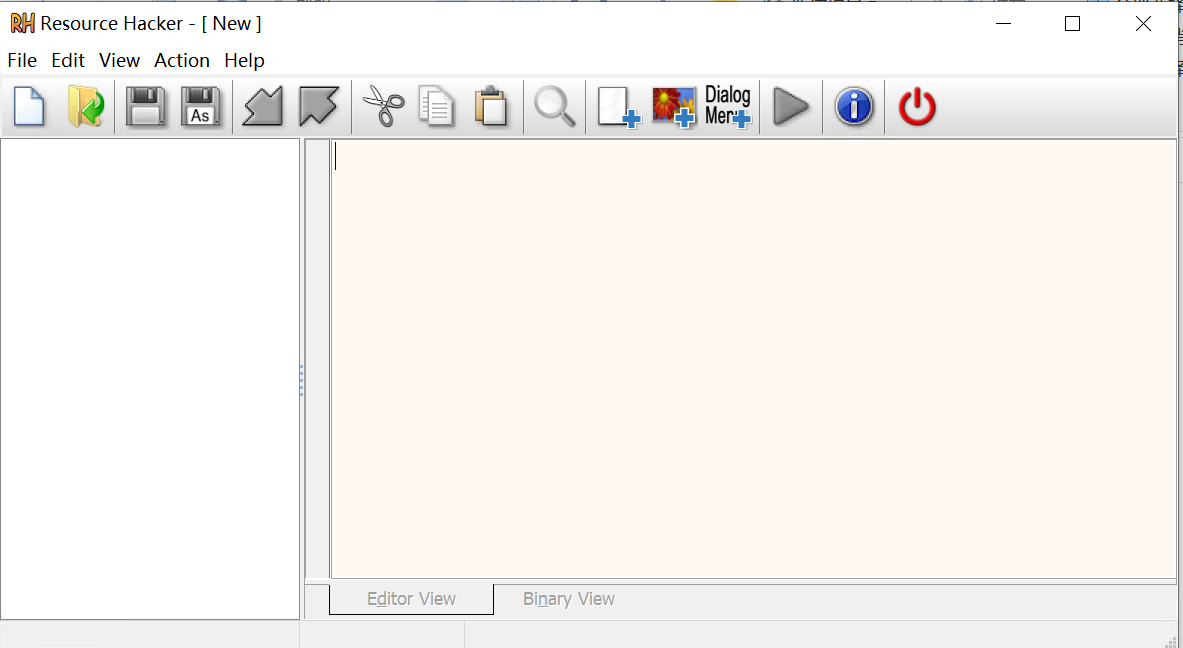1183x648 pixels.
Task: Compile script using the play arrow icon
Action: click(791, 106)
